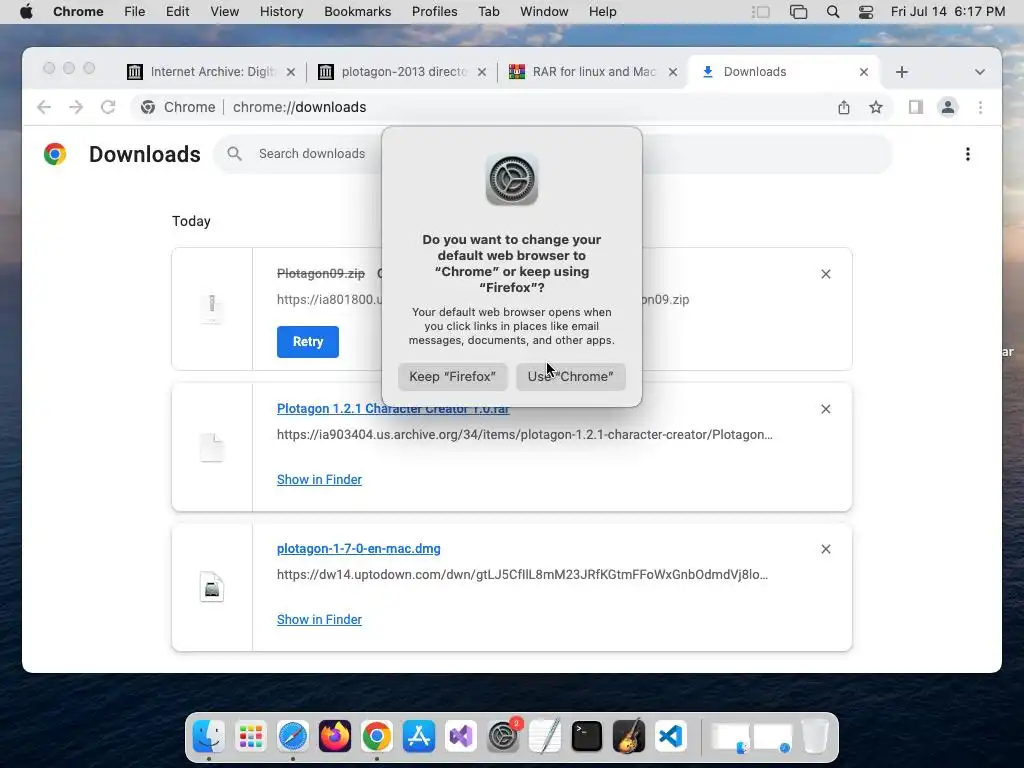Open Finder from the Dock
The image size is (1024, 768).
tap(209, 736)
